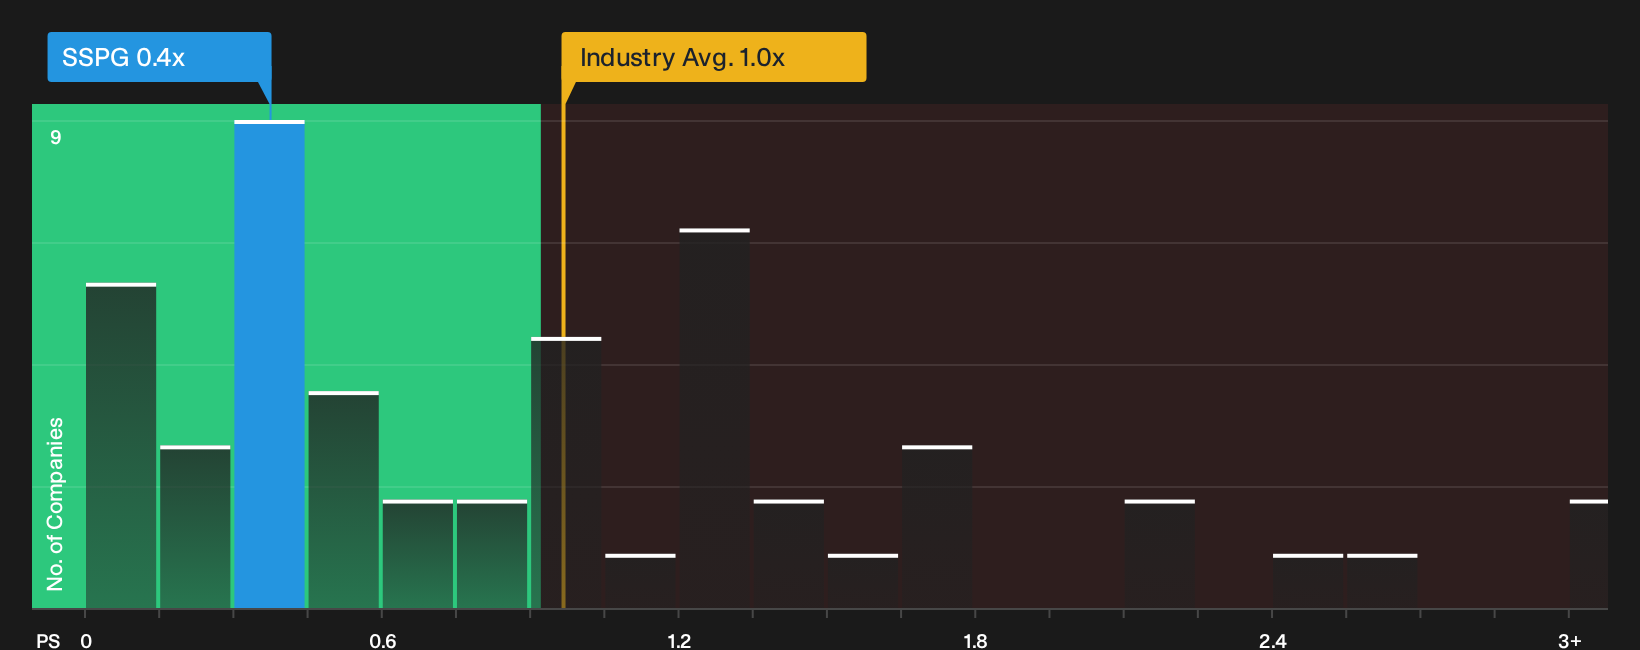1640x650 pixels.
Task: Click the yellow industry average vertical line
Action: (563, 356)
